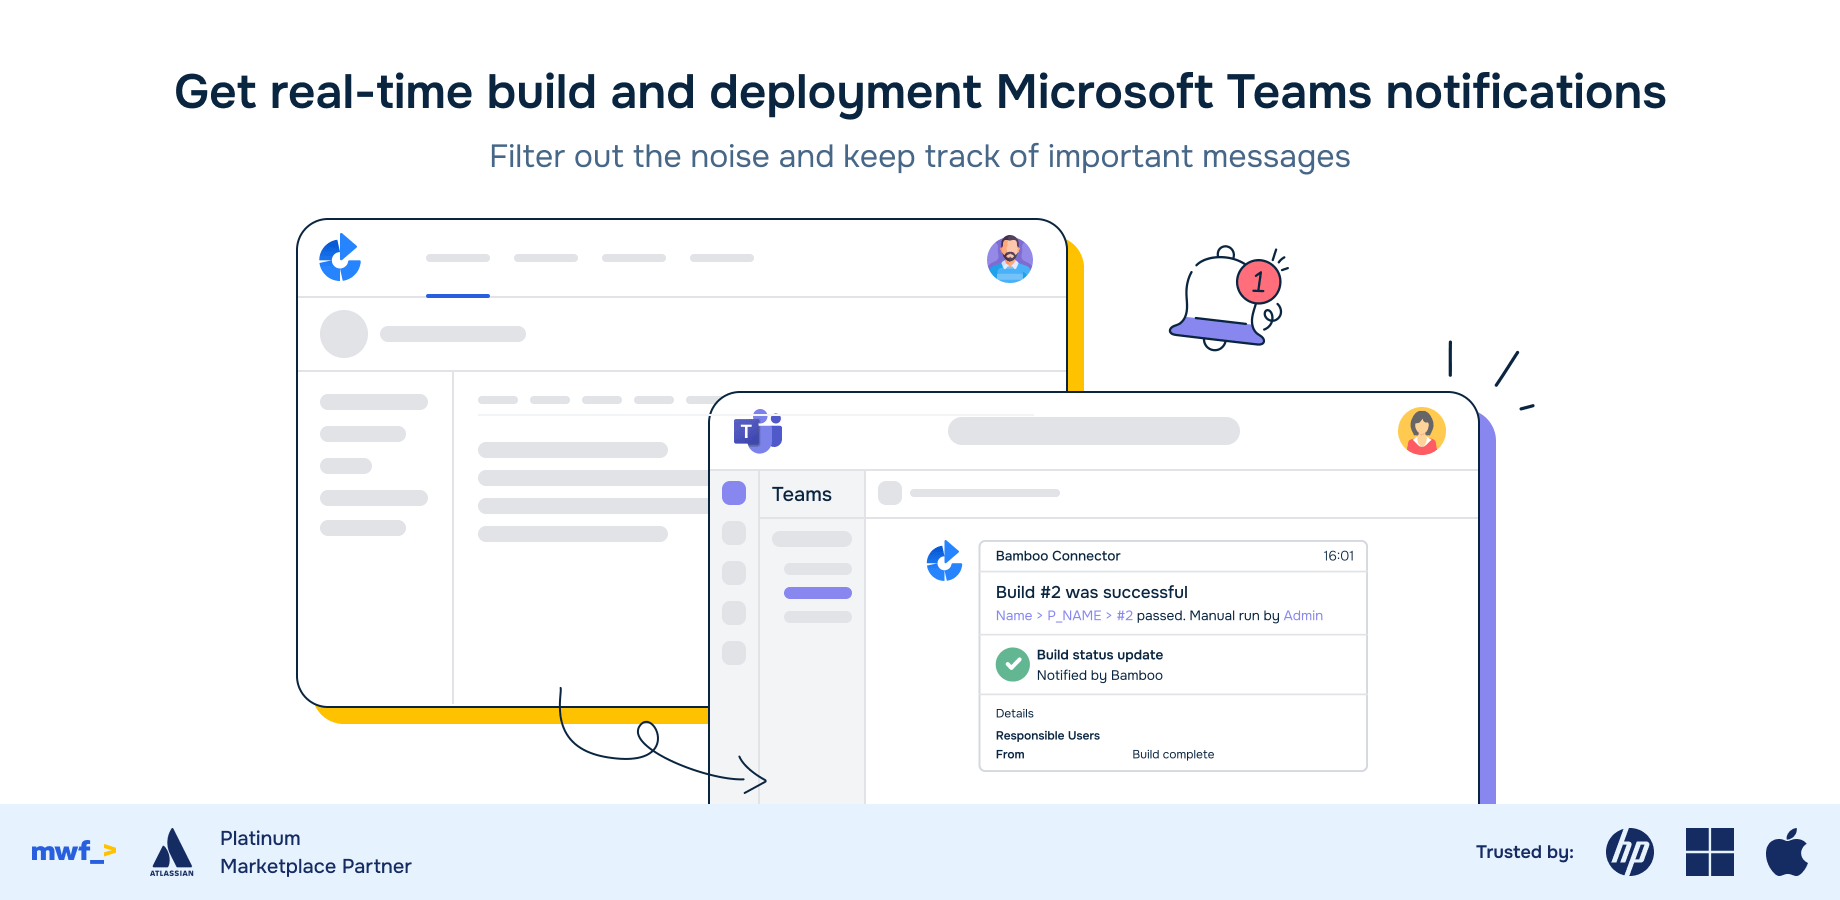Click the mwf logo in the footer
This screenshot has height=900, width=1840.
pyautogui.click(x=74, y=852)
